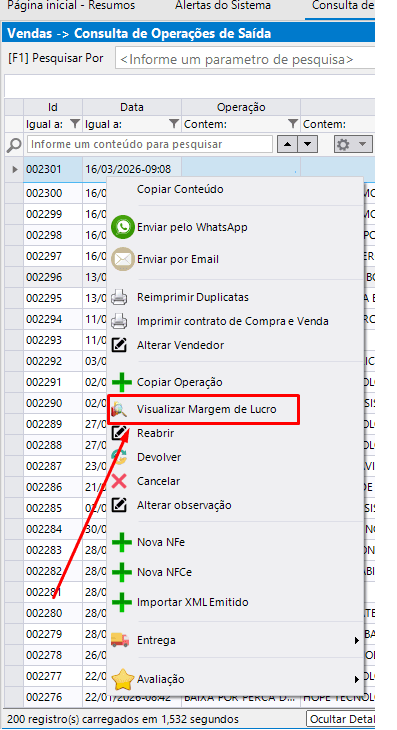This screenshot has height=730, width=397.
Task: Click the filter funnel in Data column
Action: [x=174, y=124]
